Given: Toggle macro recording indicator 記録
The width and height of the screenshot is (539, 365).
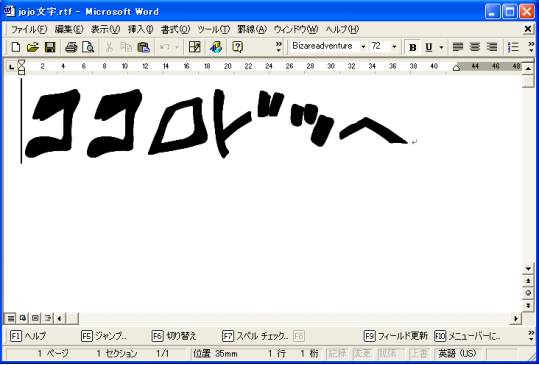Looking at the screenshot, I should click(x=337, y=353).
